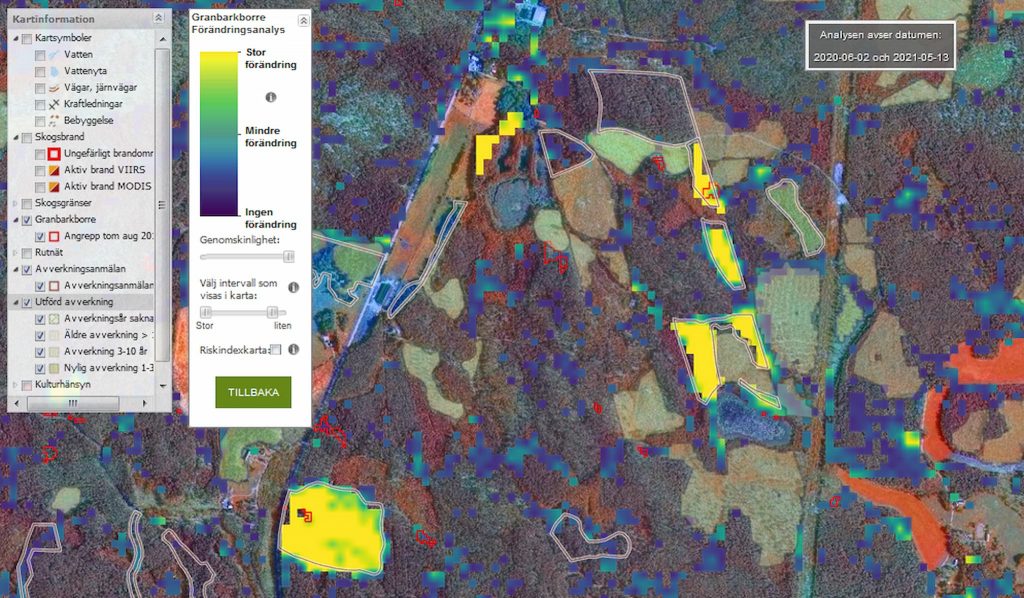Click the layer list horizontal scroll right arrow

tap(144, 403)
